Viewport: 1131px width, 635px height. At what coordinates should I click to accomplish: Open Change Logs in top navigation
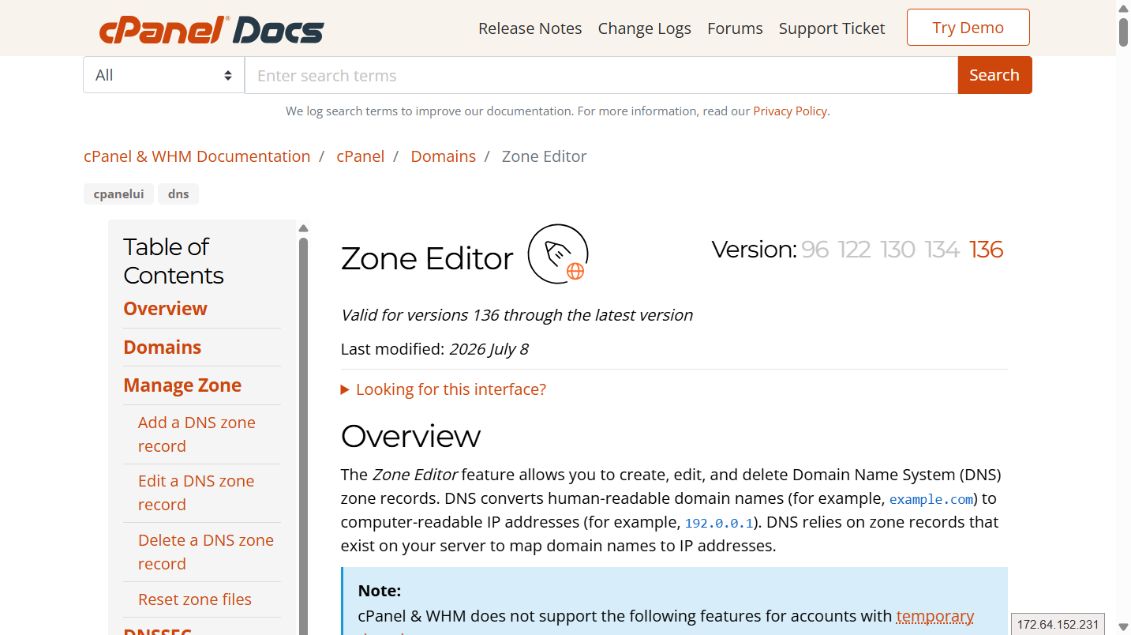644,28
